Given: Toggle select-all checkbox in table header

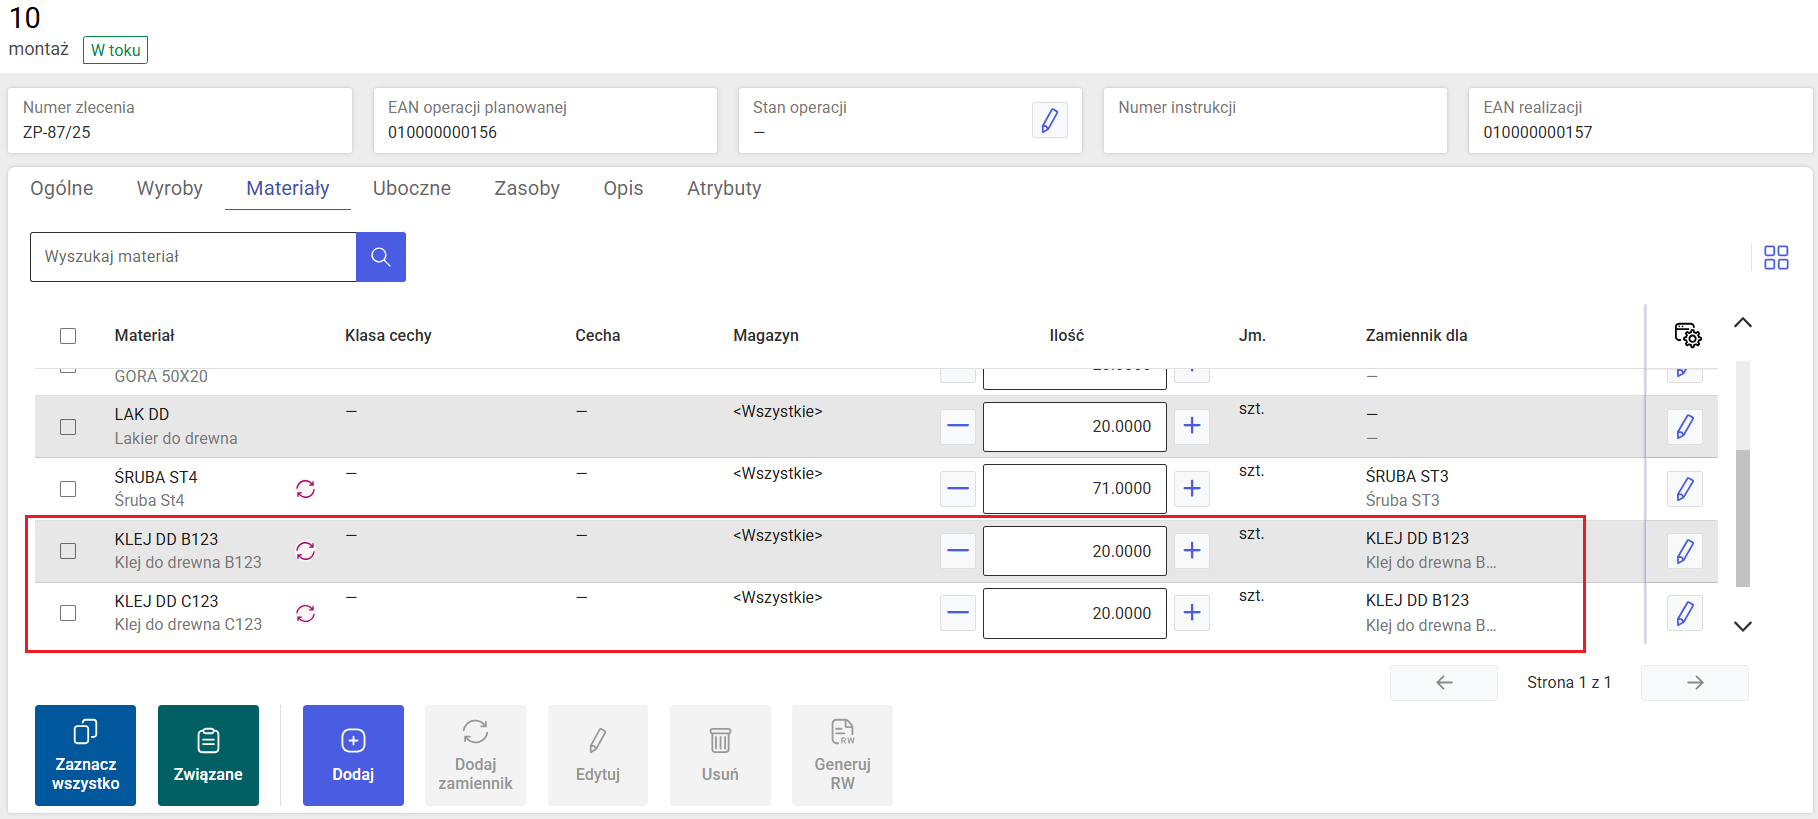Looking at the screenshot, I should point(68,336).
